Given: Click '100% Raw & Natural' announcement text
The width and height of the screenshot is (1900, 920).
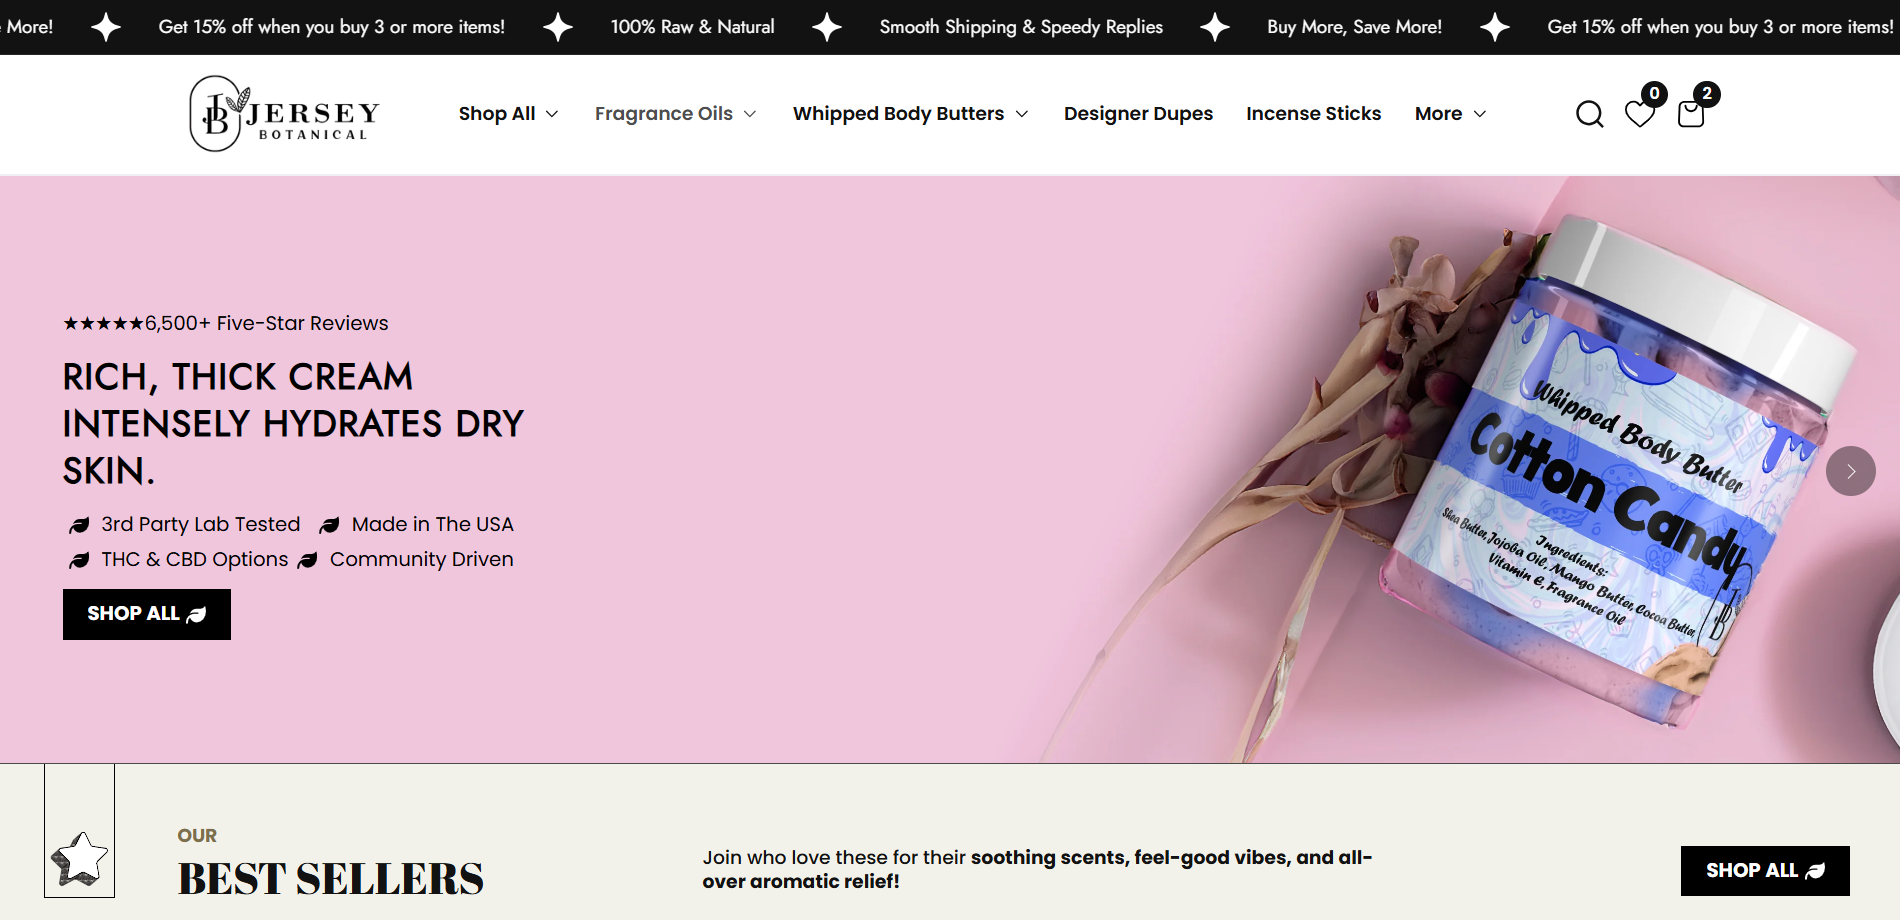Looking at the screenshot, I should [692, 27].
